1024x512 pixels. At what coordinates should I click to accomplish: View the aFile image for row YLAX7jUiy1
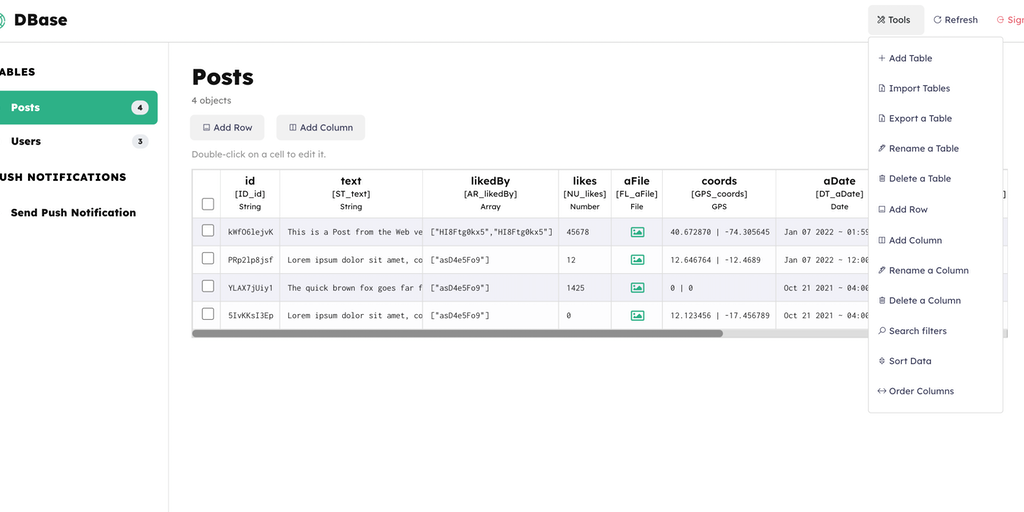pyautogui.click(x=637, y=288)
